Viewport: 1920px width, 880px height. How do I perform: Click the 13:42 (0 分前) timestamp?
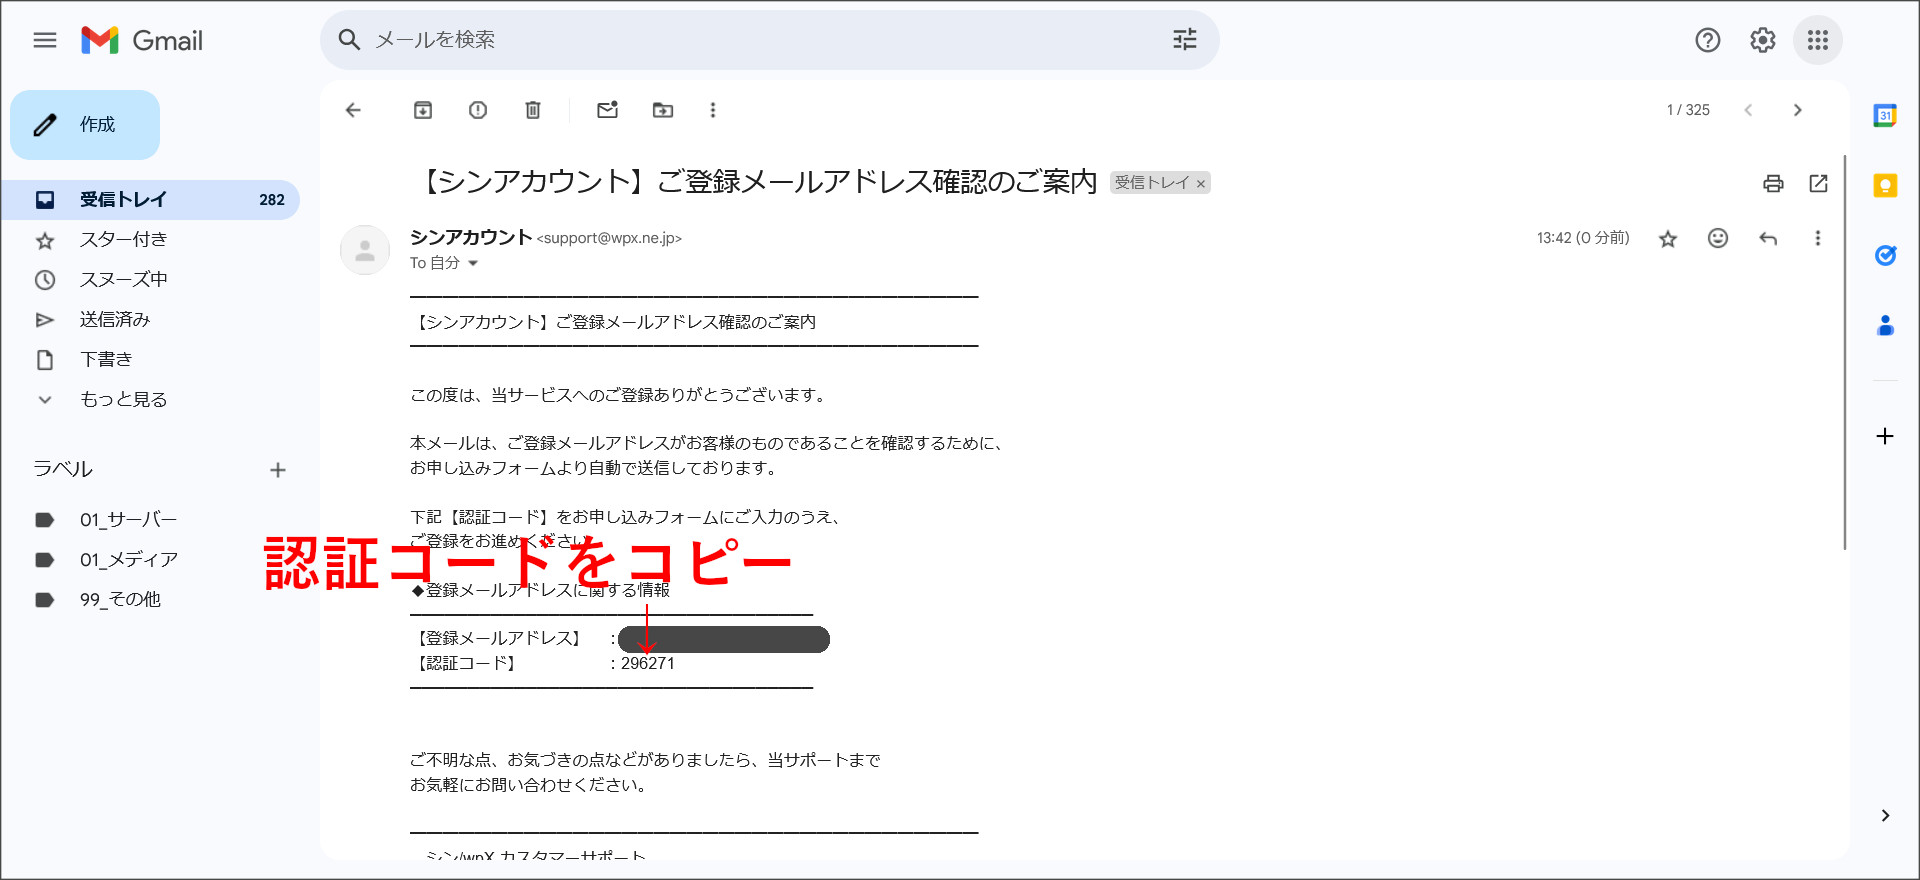tap(1583, 238)
